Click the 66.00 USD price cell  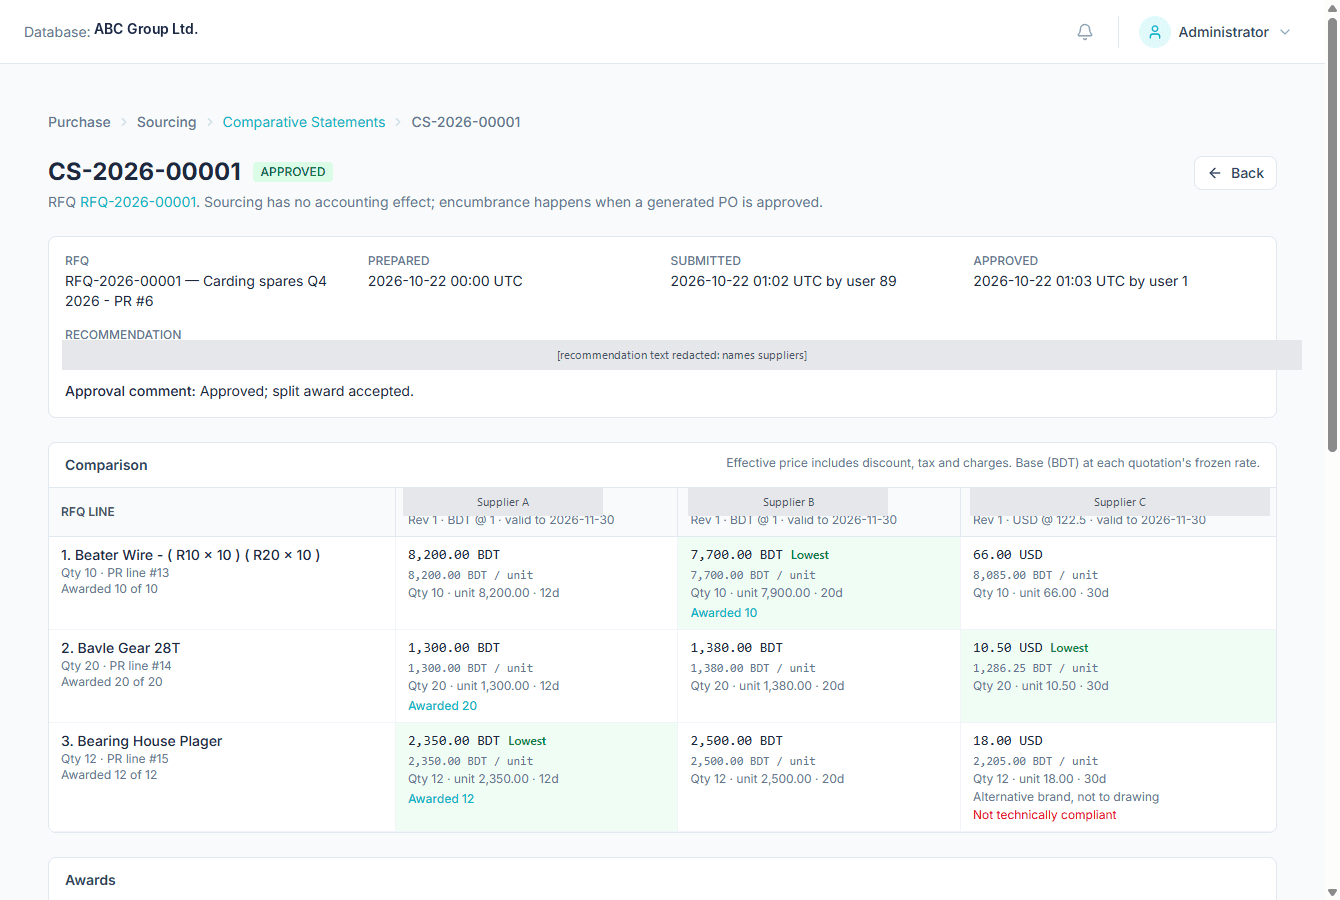point(1008,555)
